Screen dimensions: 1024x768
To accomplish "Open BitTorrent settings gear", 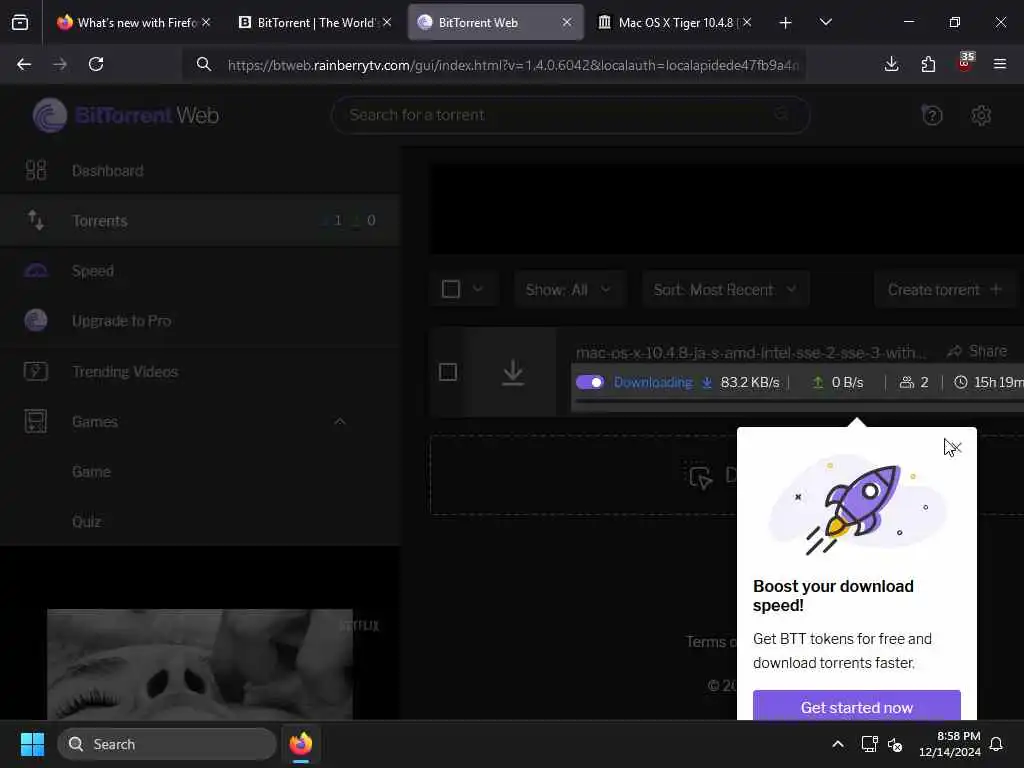I will tap(981, 116).
